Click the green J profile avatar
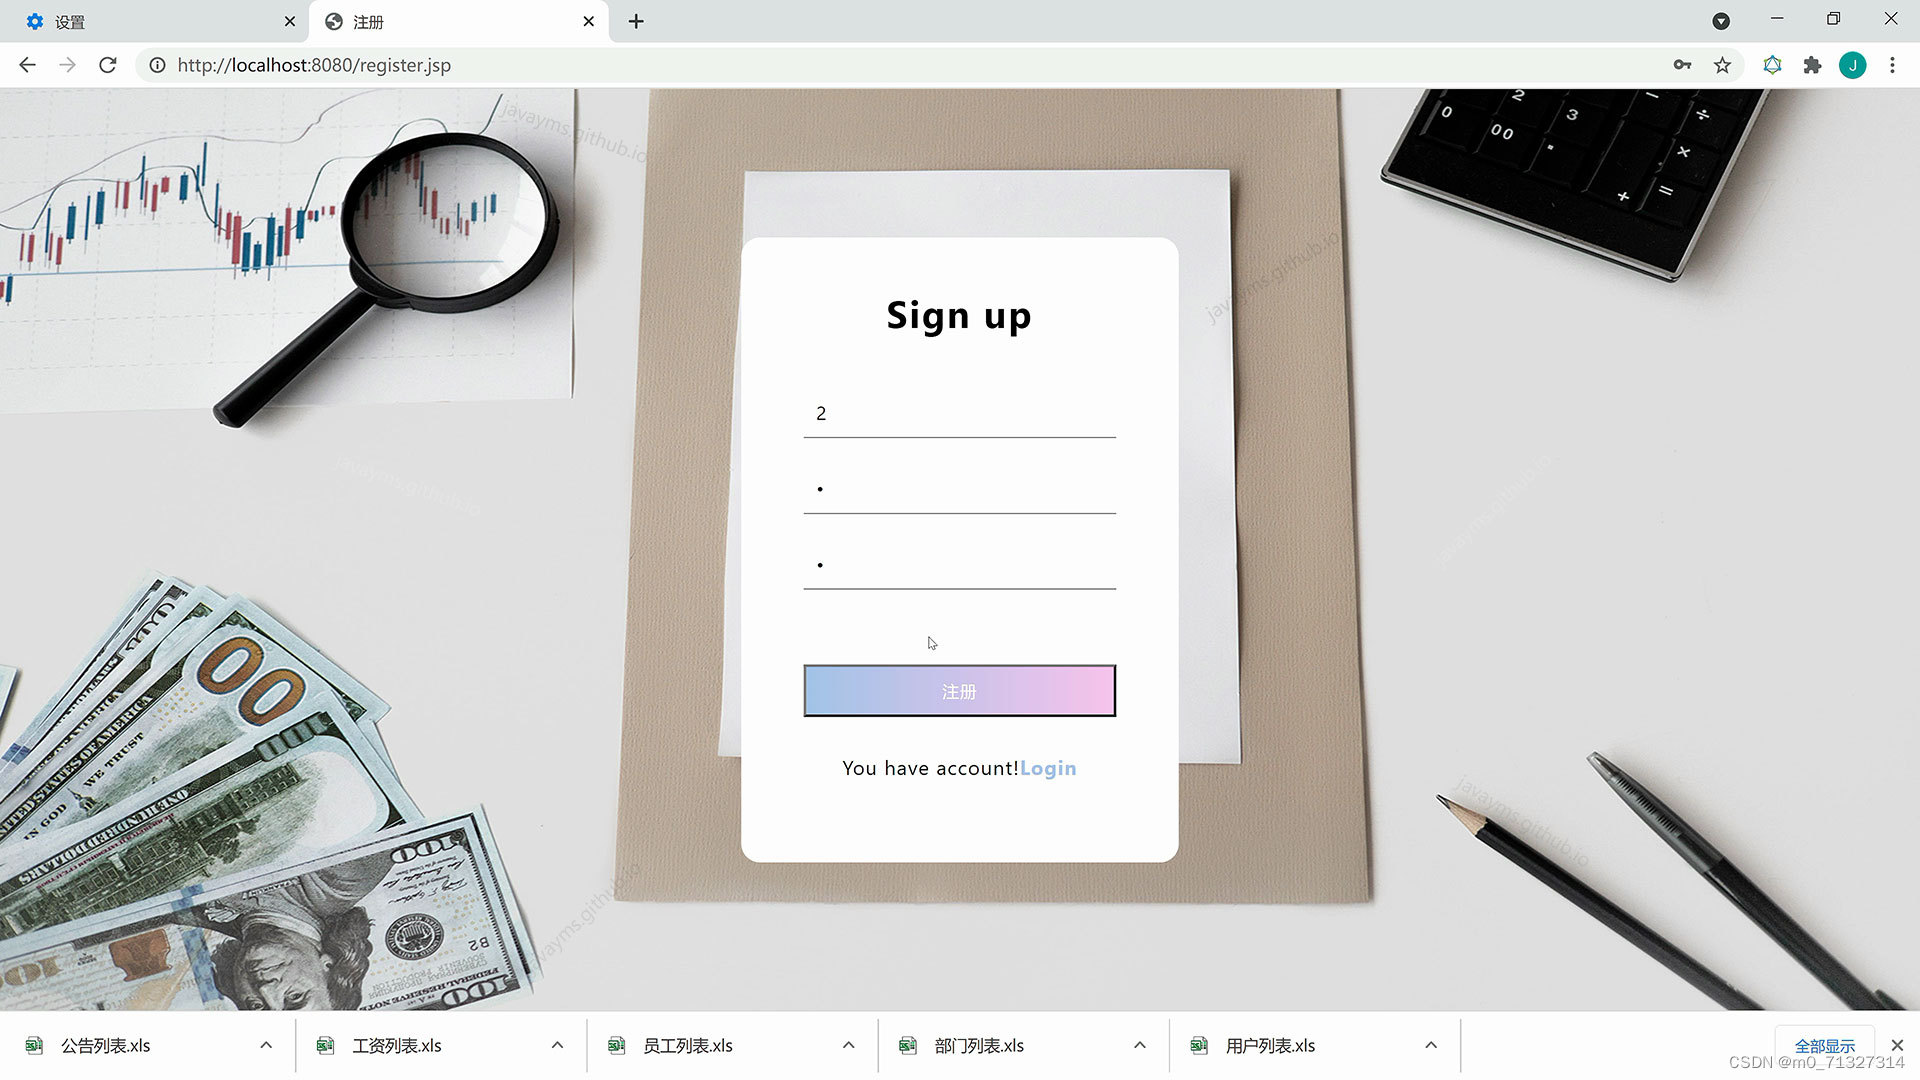The image size is (1920, 1080). (x=1852, y=65)
